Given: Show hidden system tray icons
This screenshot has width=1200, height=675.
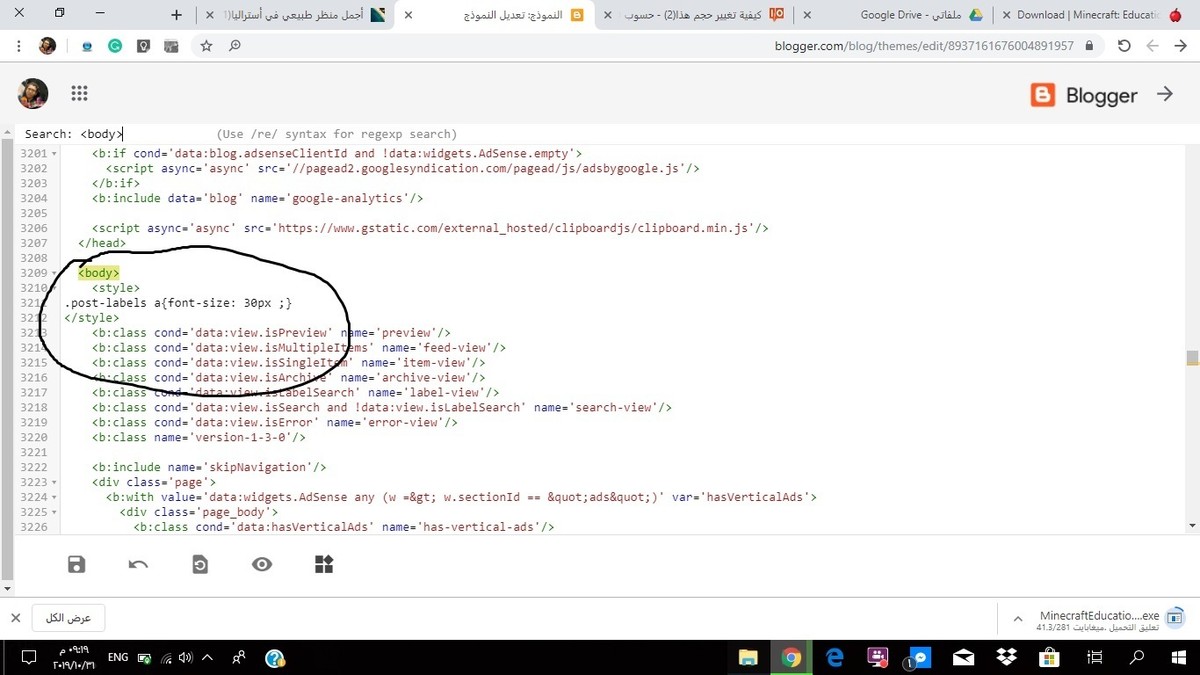Looking at the screenshot, I should pyautogui.click(x=208, y=657).
